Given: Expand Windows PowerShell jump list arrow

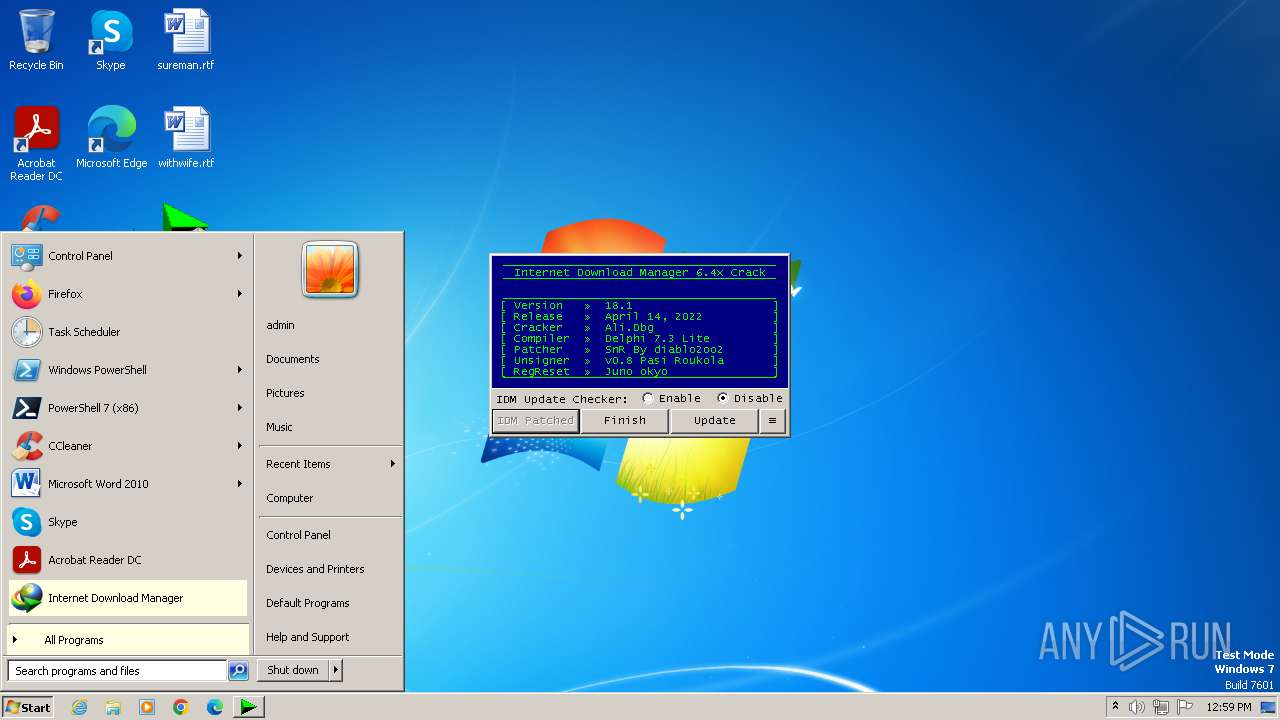Looking at the screenshot, I should pos(240,370).
